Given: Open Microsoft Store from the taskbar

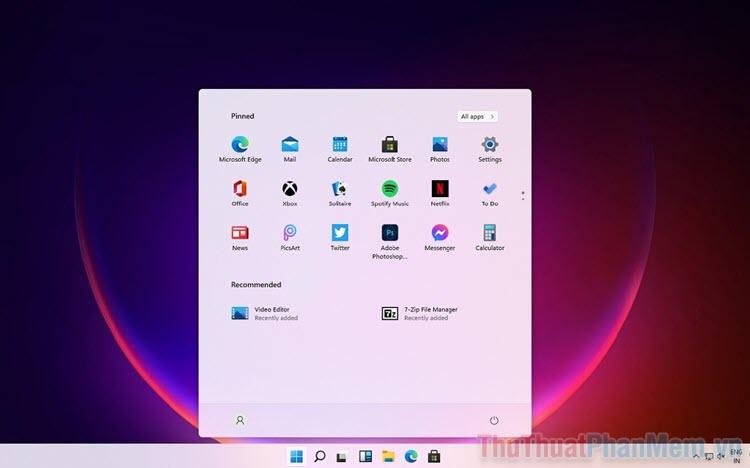Looking at the screenshot, I should tap(434, 457).
